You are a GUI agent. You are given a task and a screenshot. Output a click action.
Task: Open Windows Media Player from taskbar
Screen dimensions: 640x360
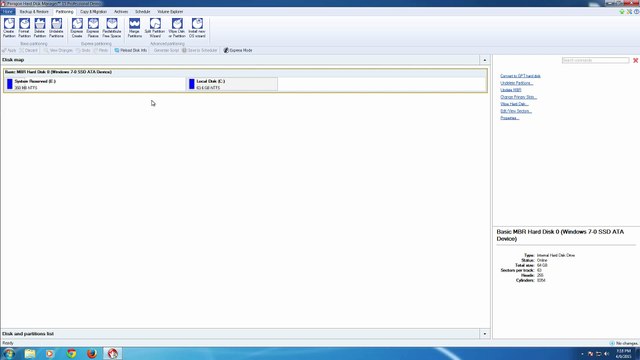point(50,353)
